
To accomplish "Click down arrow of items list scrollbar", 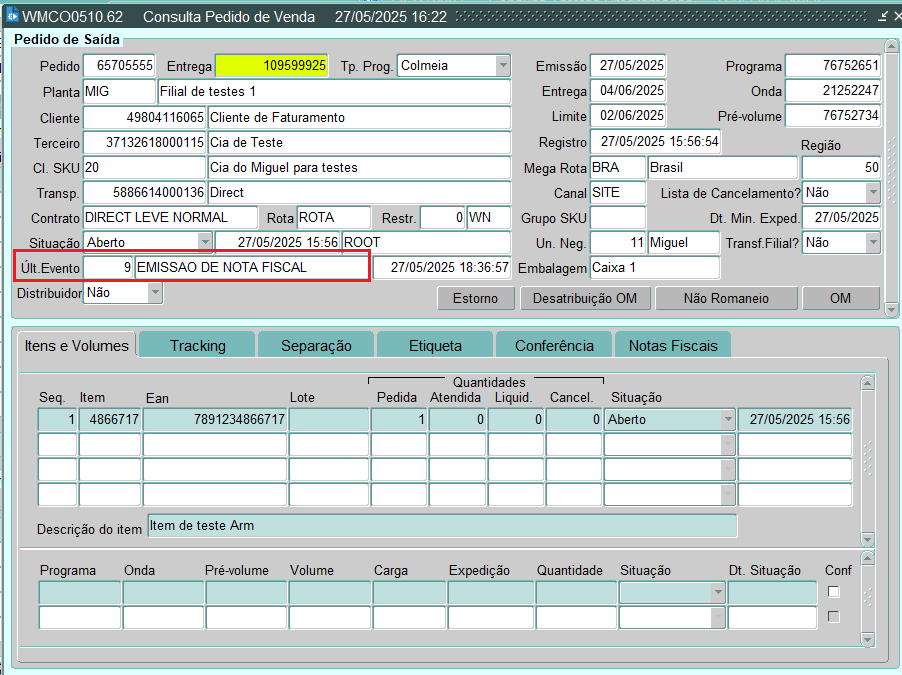I will [x=867, y=539].
